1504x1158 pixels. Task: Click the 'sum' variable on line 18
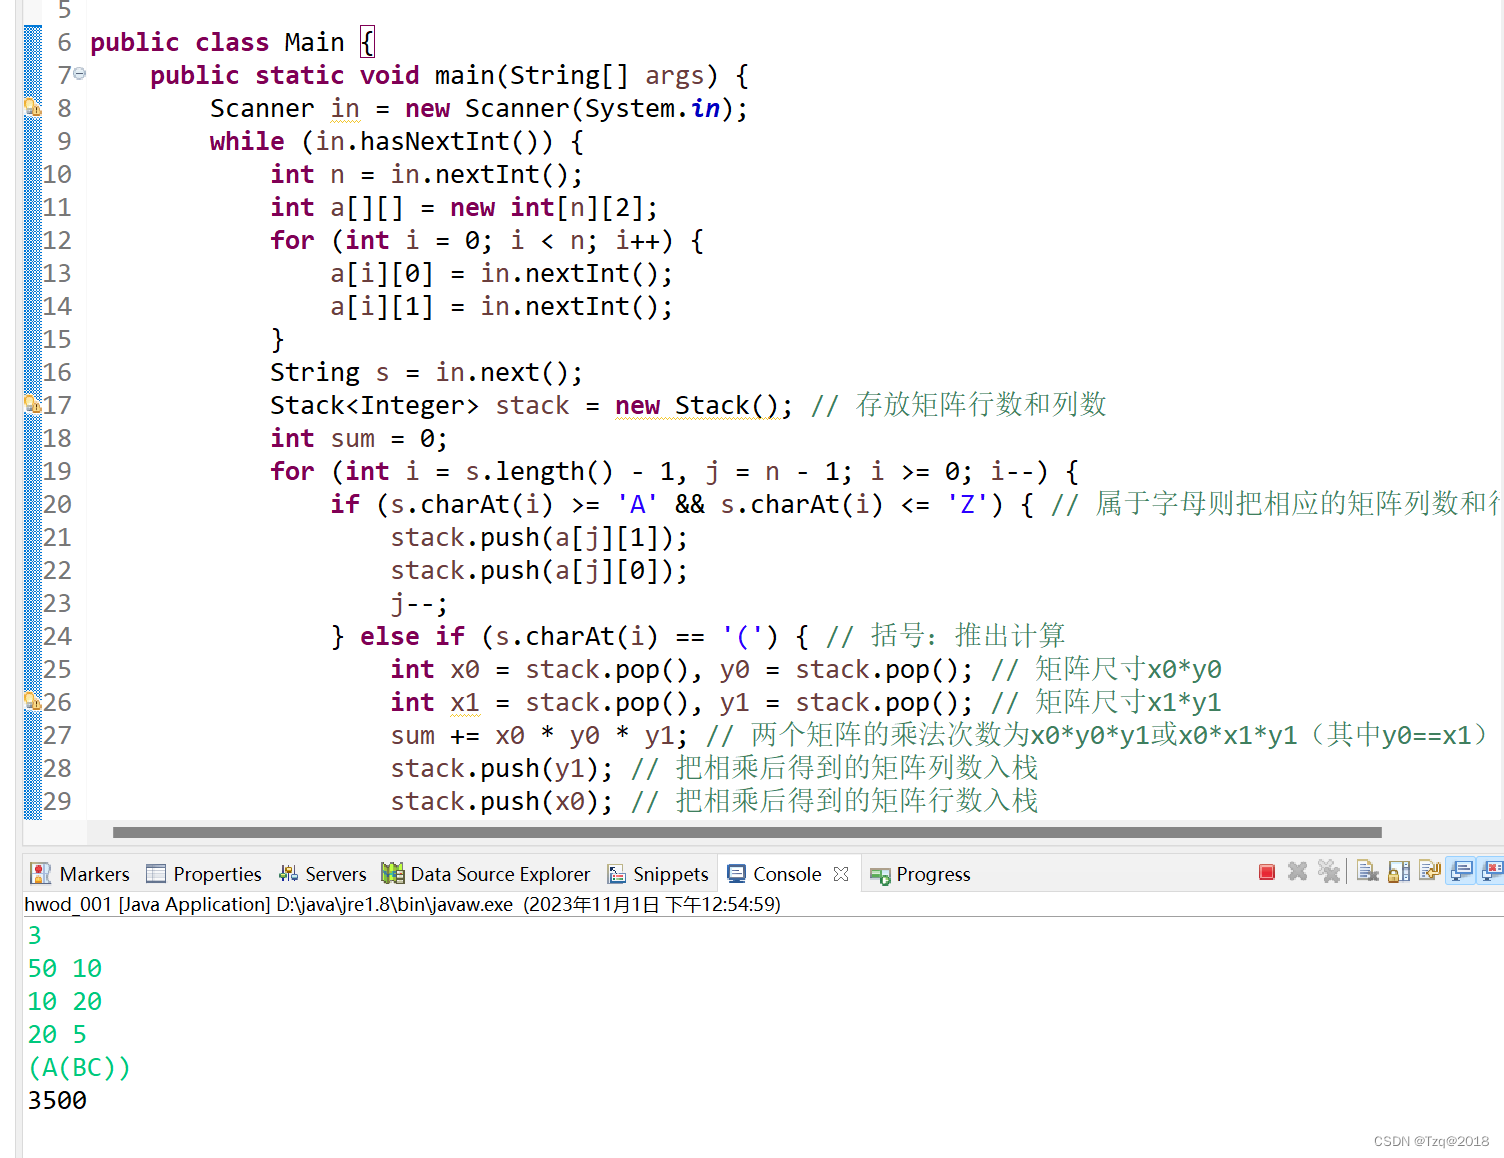353,438
